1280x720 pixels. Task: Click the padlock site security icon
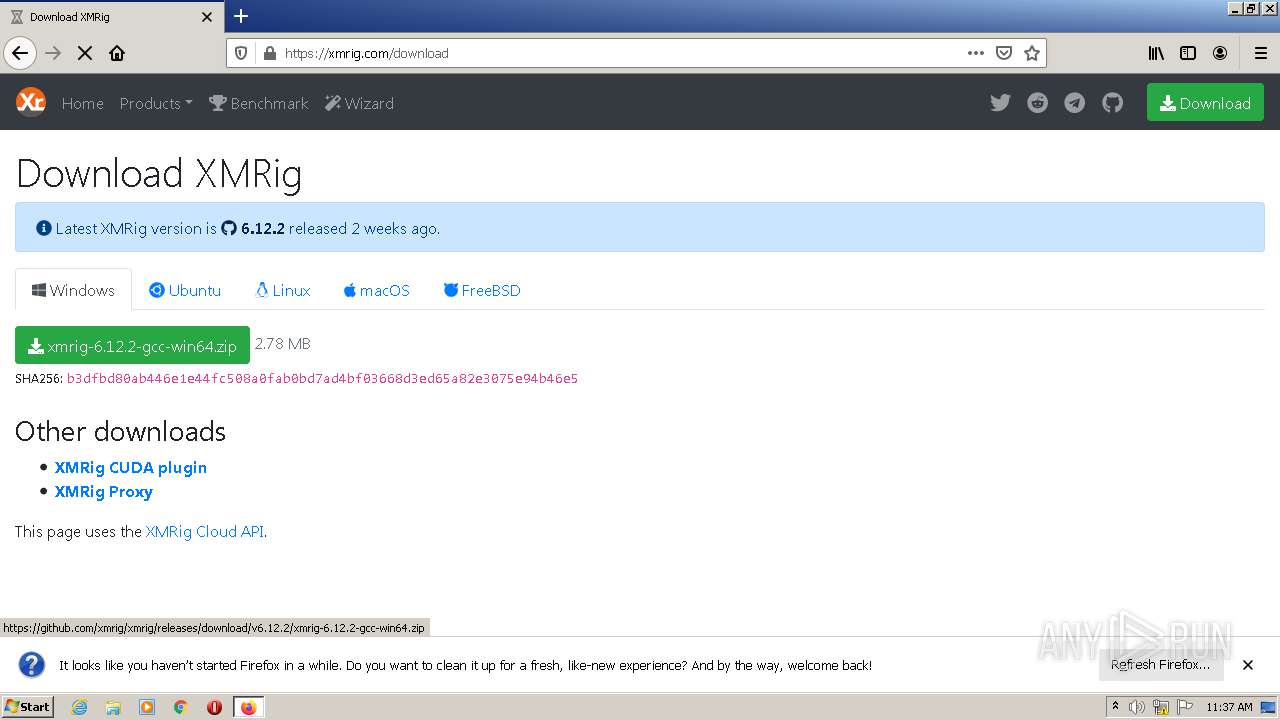(x=268, y=53)
